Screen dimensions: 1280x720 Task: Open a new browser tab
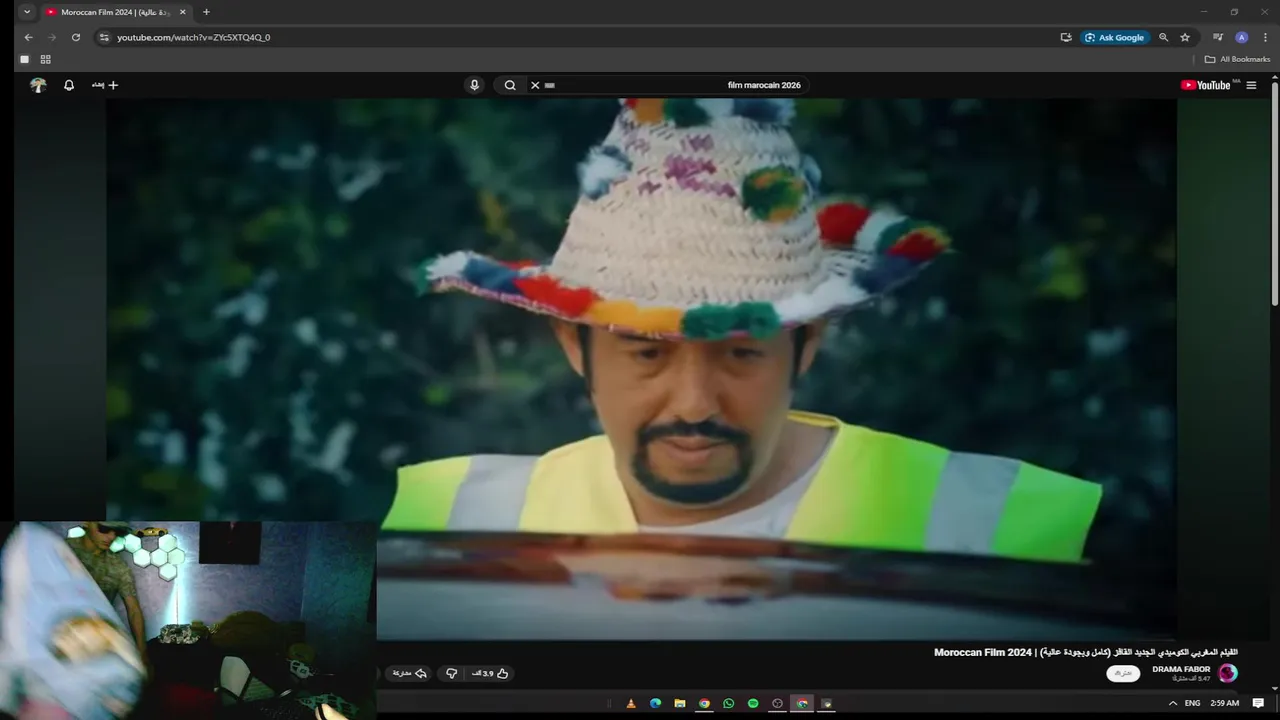[206, 12]
